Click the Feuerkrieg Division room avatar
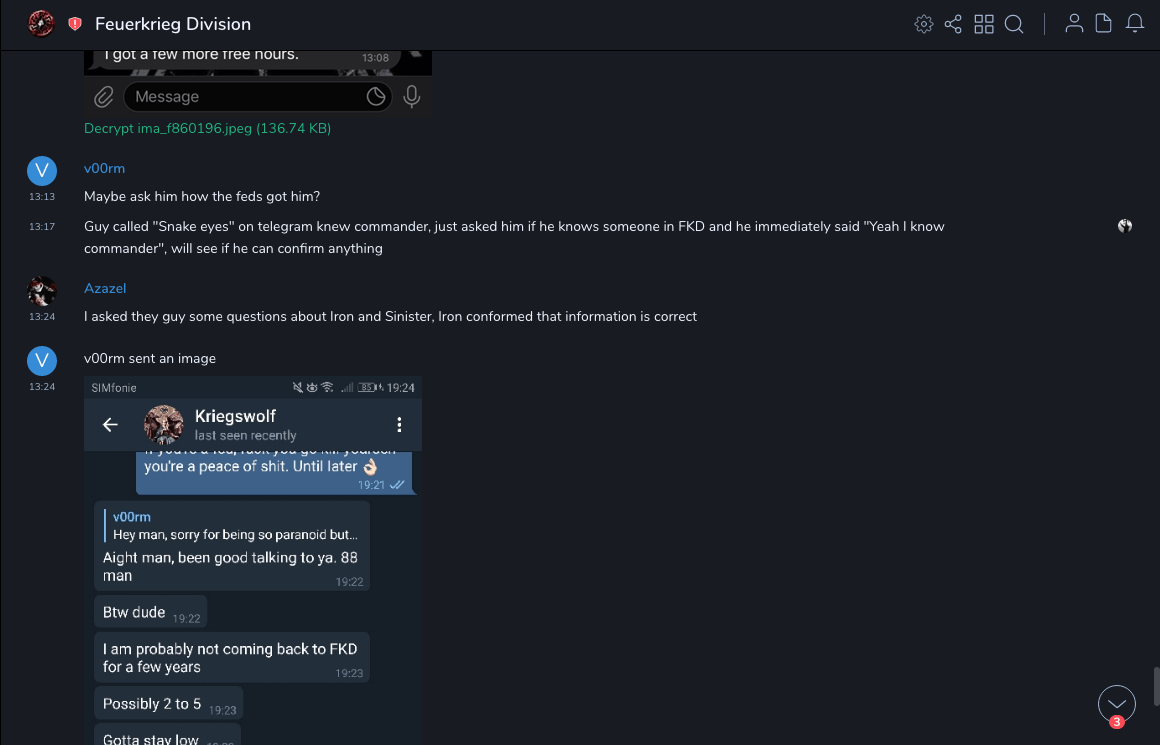This screenshot has height=745, width=1160. click(x=41, y=23)
